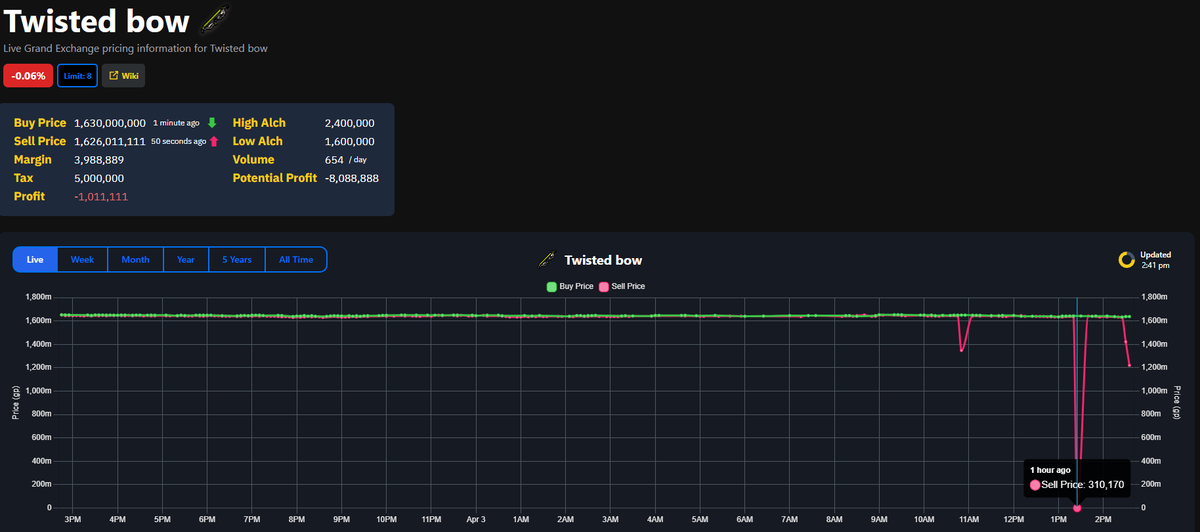1200x532 pixels.
Task: Click the Potential Profit label
Action: pos(275,178)
